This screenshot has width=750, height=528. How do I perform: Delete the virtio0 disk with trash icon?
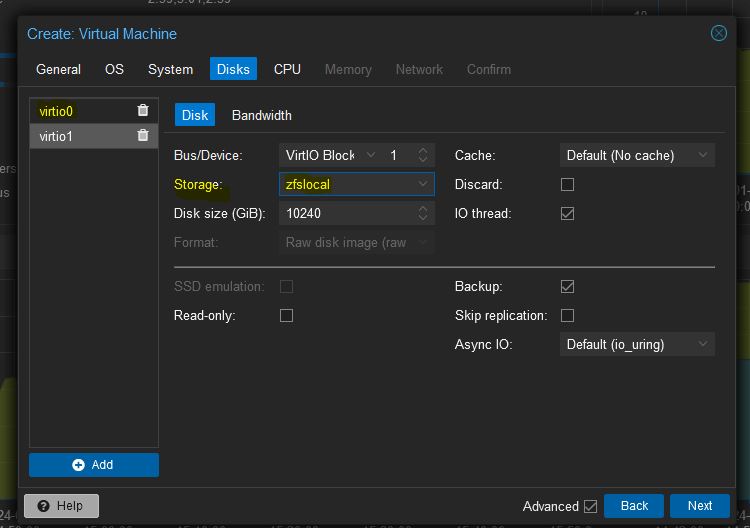click(143, 111)
